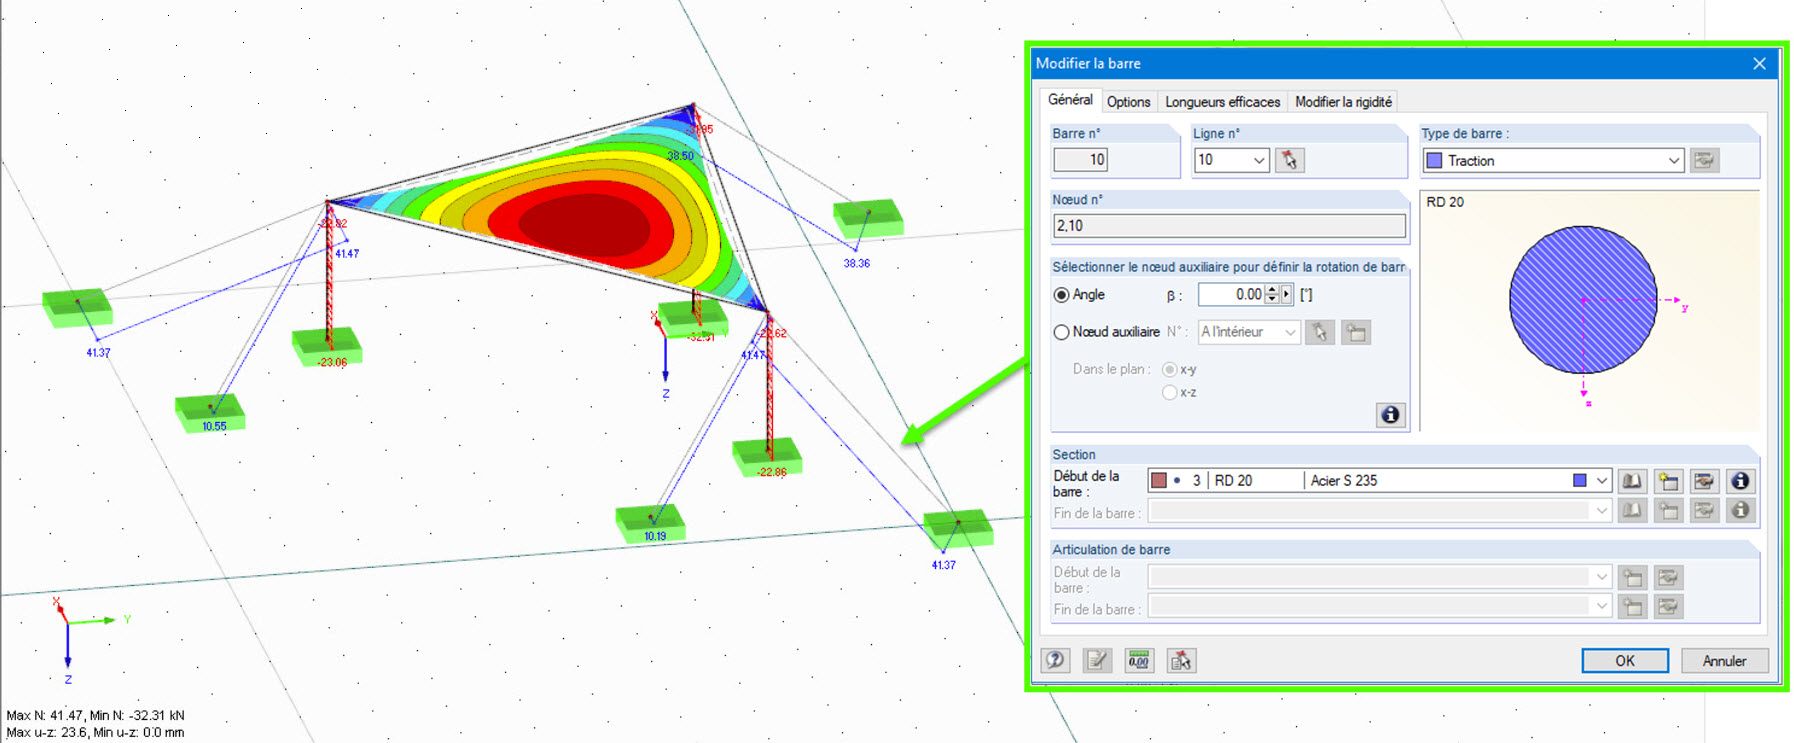
Task: Edit the articulation at Fin de la barre
Action: click(x=1668, y=607)
